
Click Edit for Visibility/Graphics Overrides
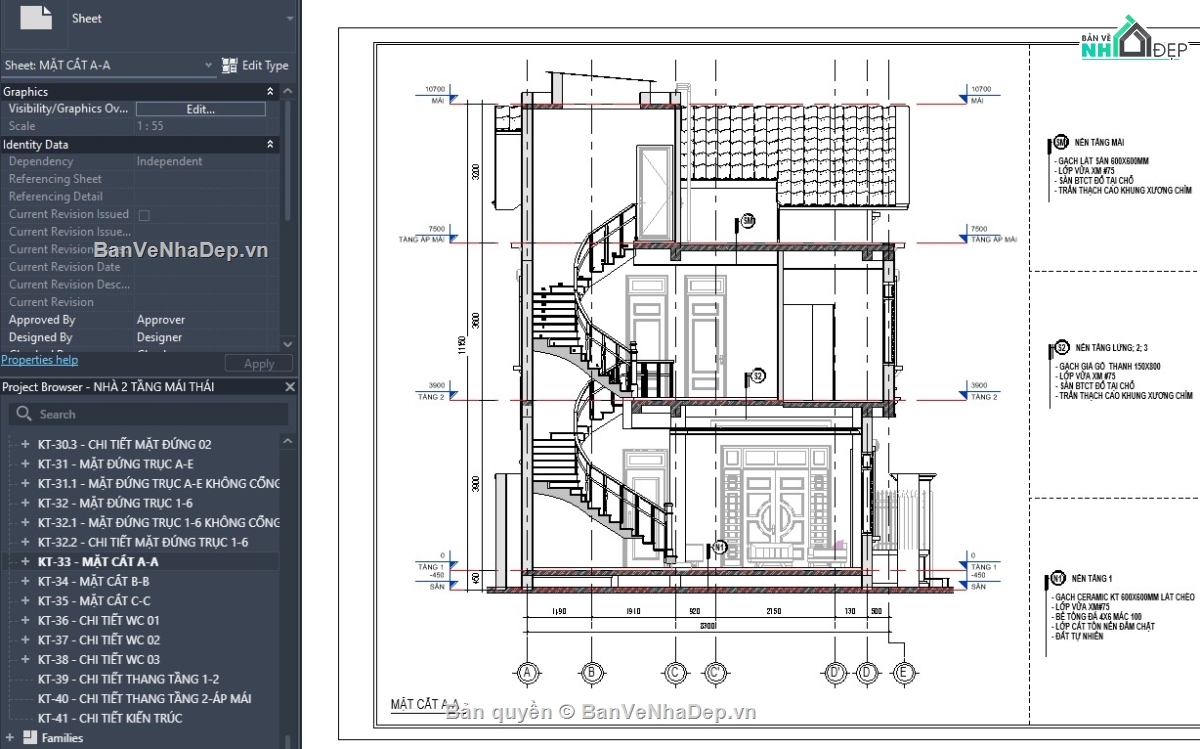click(201, 109)
